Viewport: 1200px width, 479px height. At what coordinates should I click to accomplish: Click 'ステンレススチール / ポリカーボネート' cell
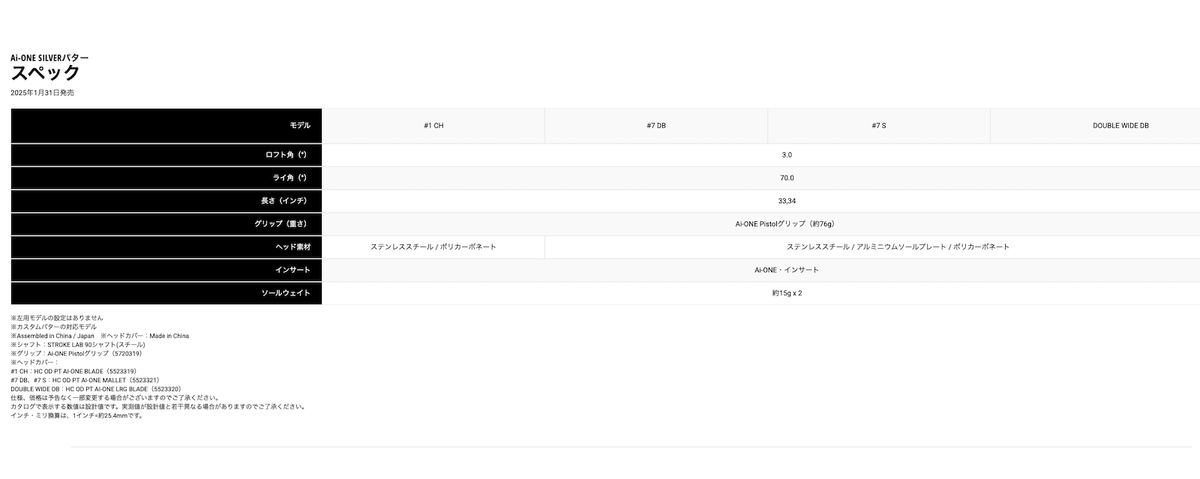[x=434, y=247]
